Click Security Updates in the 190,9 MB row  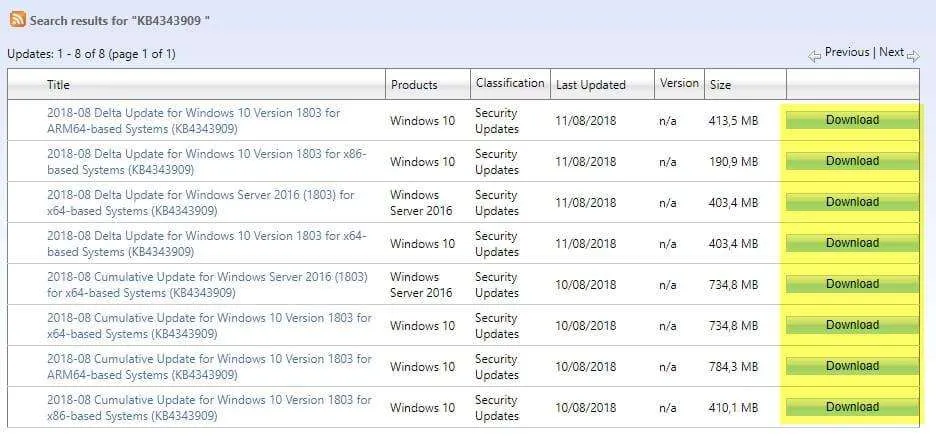point(497,162)
